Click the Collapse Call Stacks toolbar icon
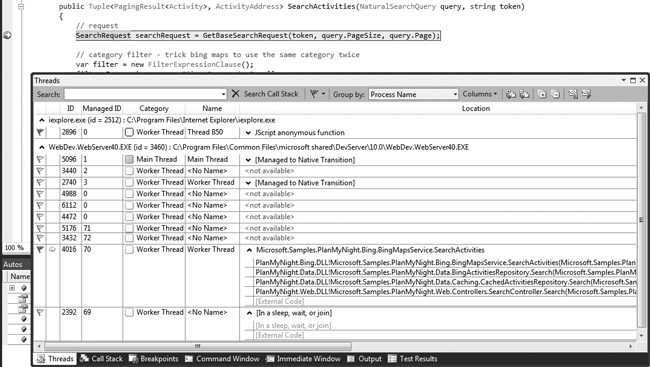650x367 pixels. tap(524, 94)
